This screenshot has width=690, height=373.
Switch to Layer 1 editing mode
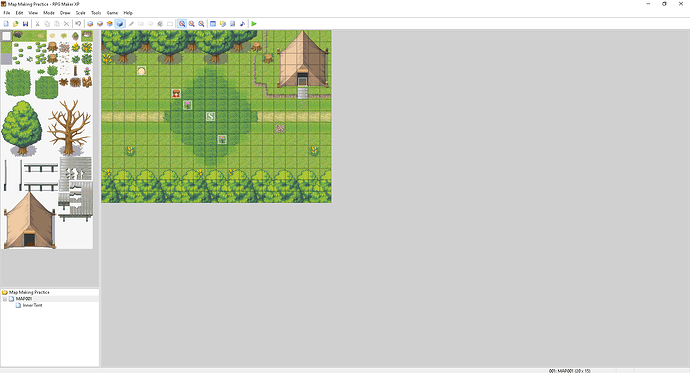[90, 24]
